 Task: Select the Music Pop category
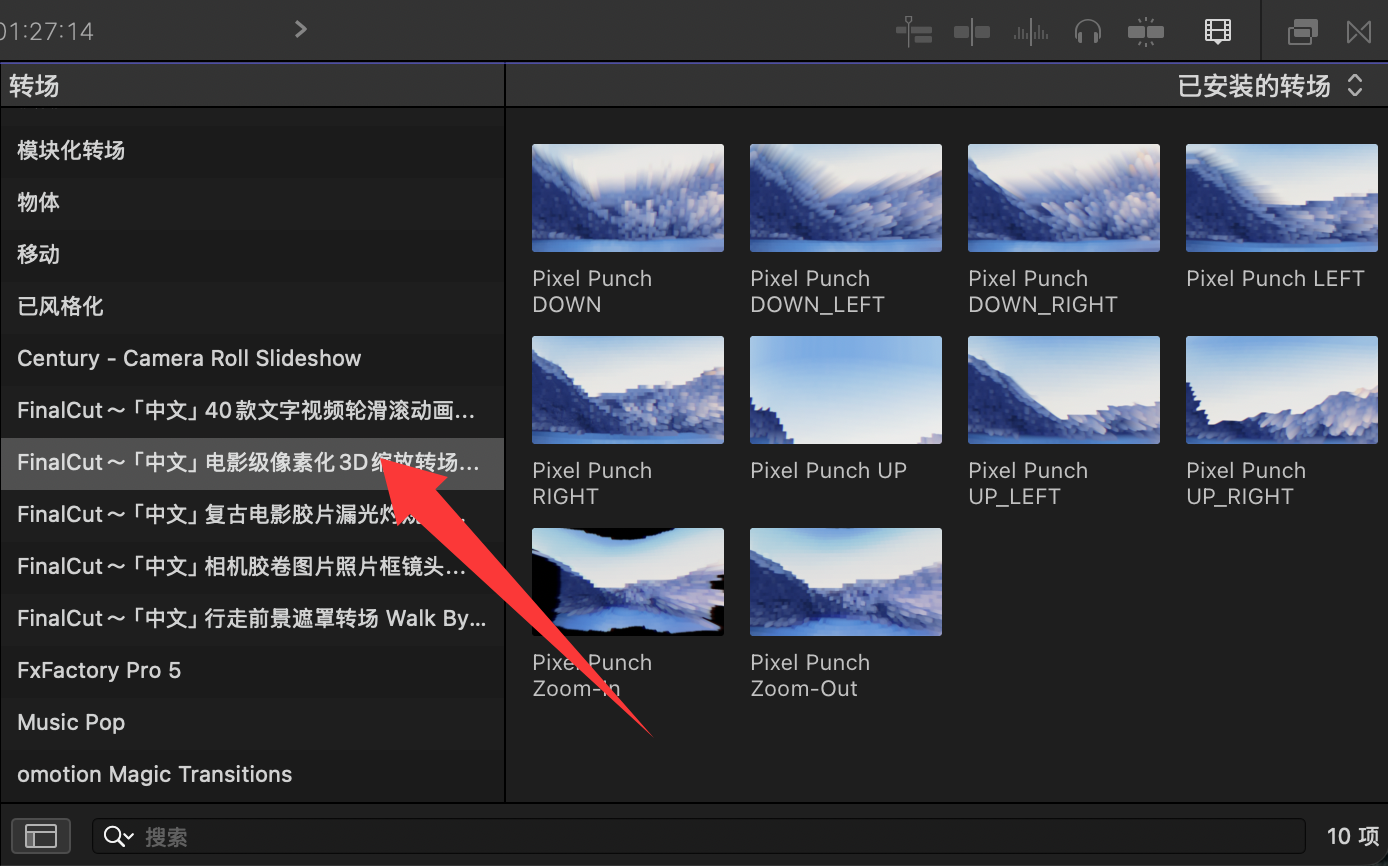tap(71, 722)
